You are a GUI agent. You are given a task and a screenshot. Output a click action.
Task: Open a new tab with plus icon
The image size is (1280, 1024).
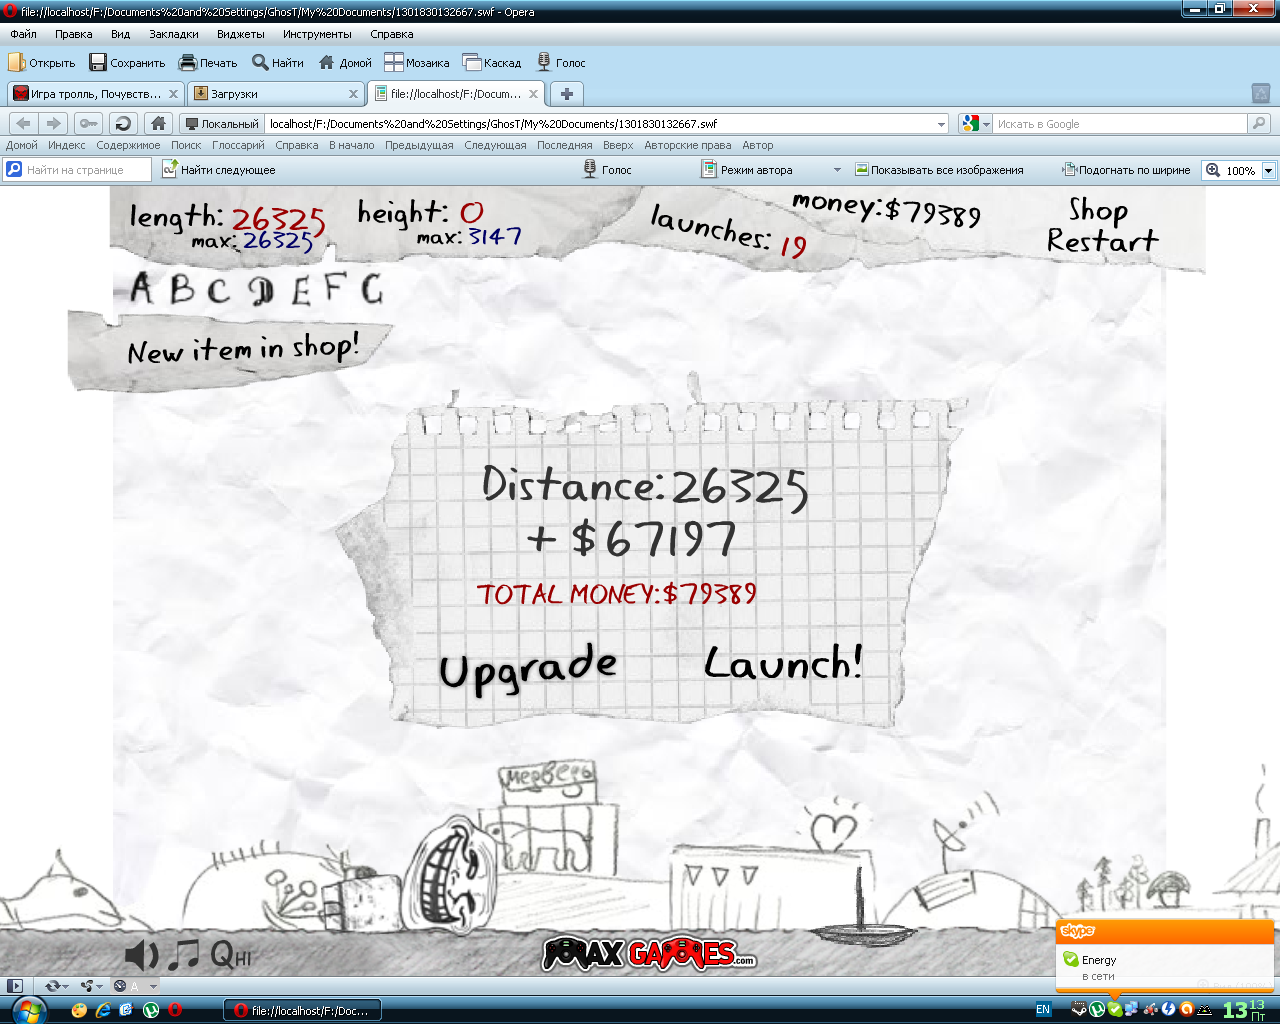(566, 94)
